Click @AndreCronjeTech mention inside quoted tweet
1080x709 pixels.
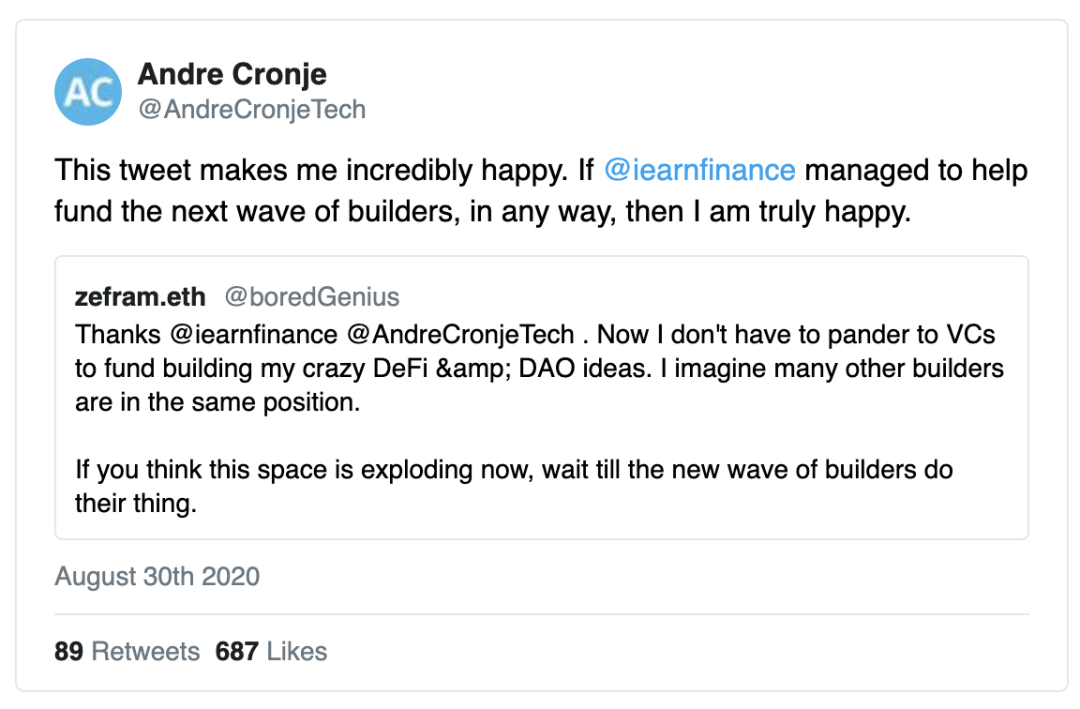(x=460, y=335)
